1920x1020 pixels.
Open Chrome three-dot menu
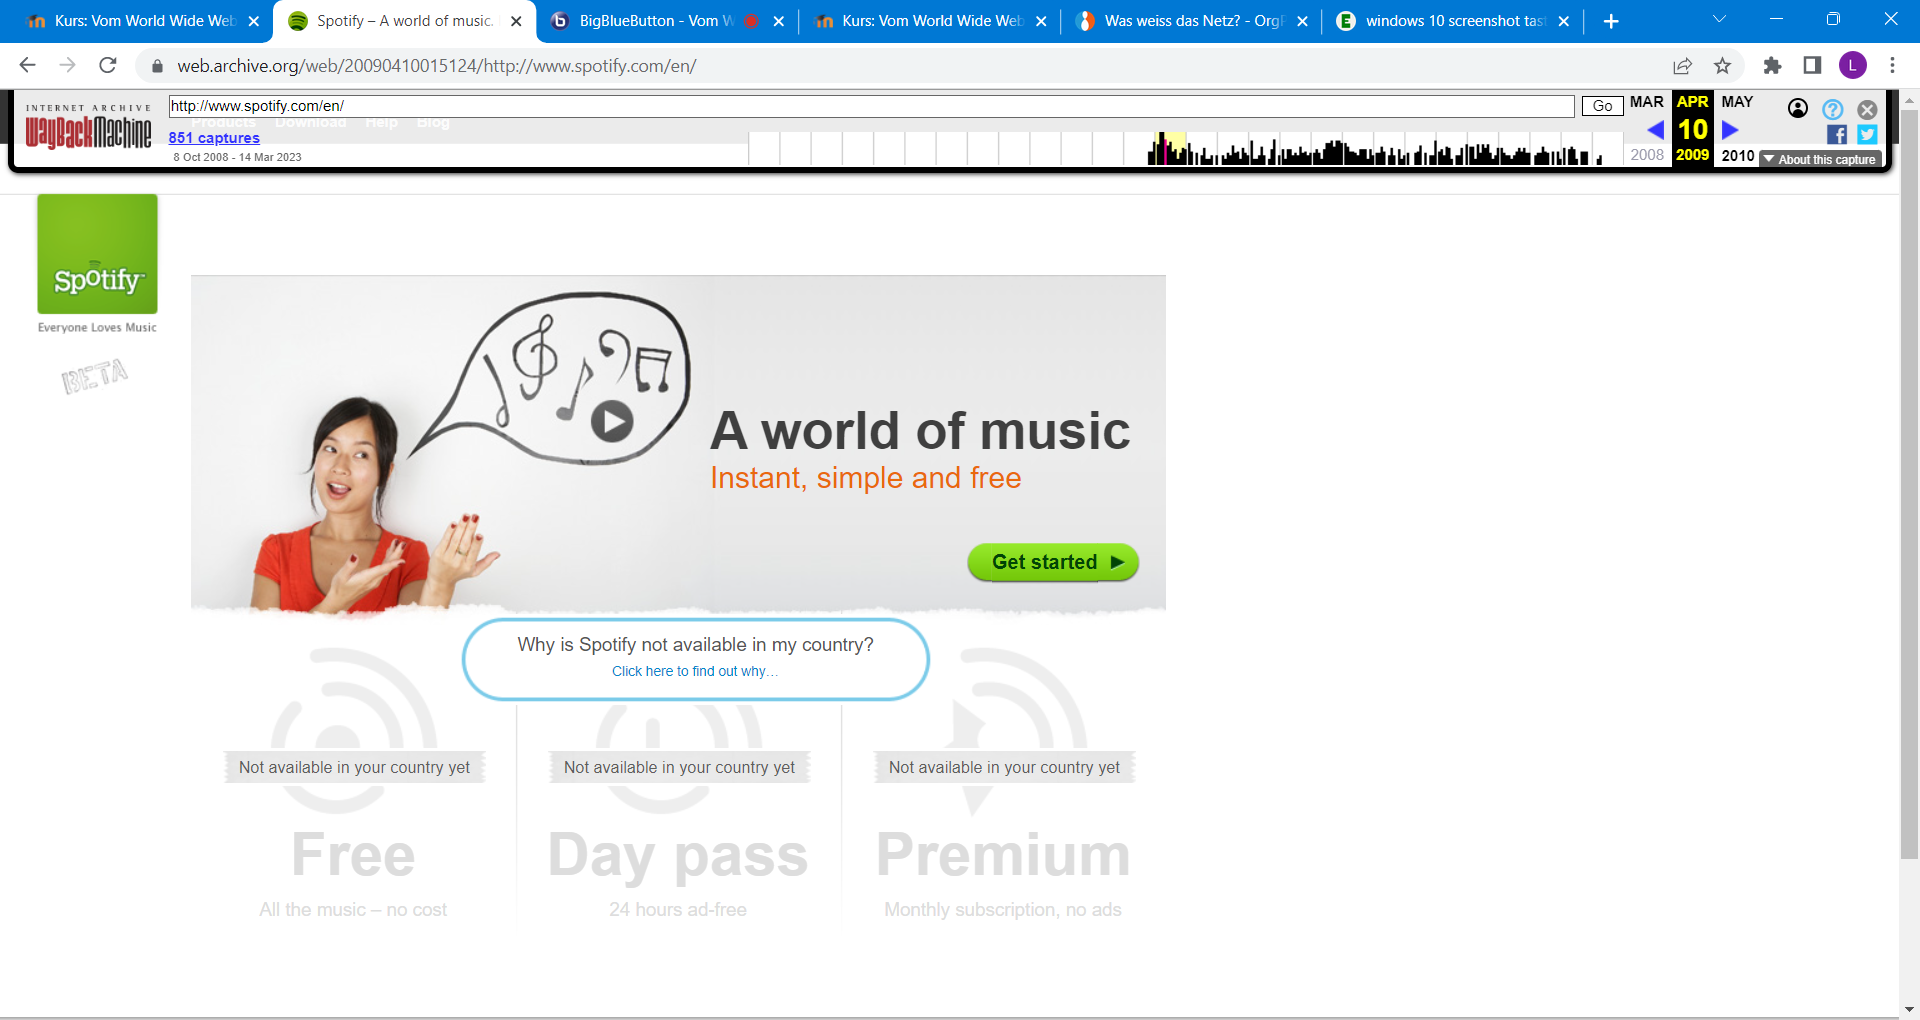click(x=1892, y=66)
